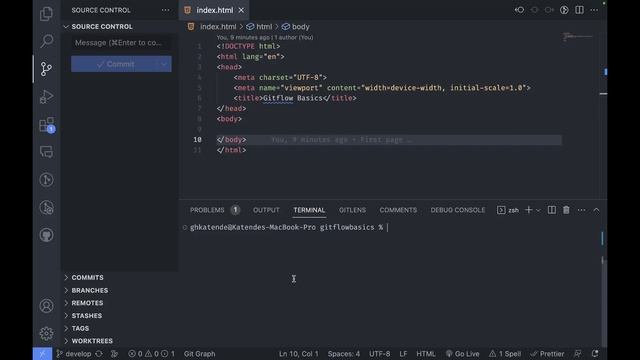This screenshot has width=640, height=360.
Task: Open the Comments chat icon in activity bar
Action: 46,152
